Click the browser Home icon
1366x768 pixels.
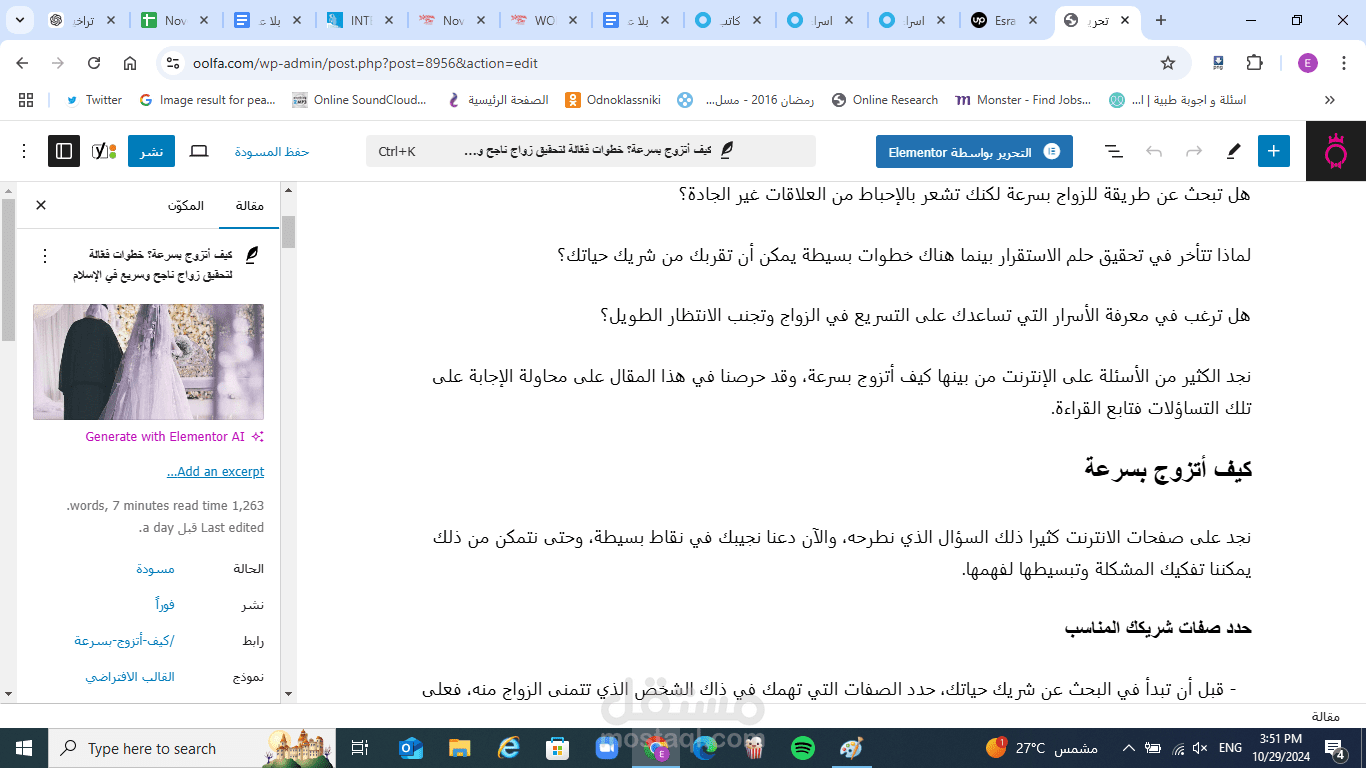tap(130, 63)
